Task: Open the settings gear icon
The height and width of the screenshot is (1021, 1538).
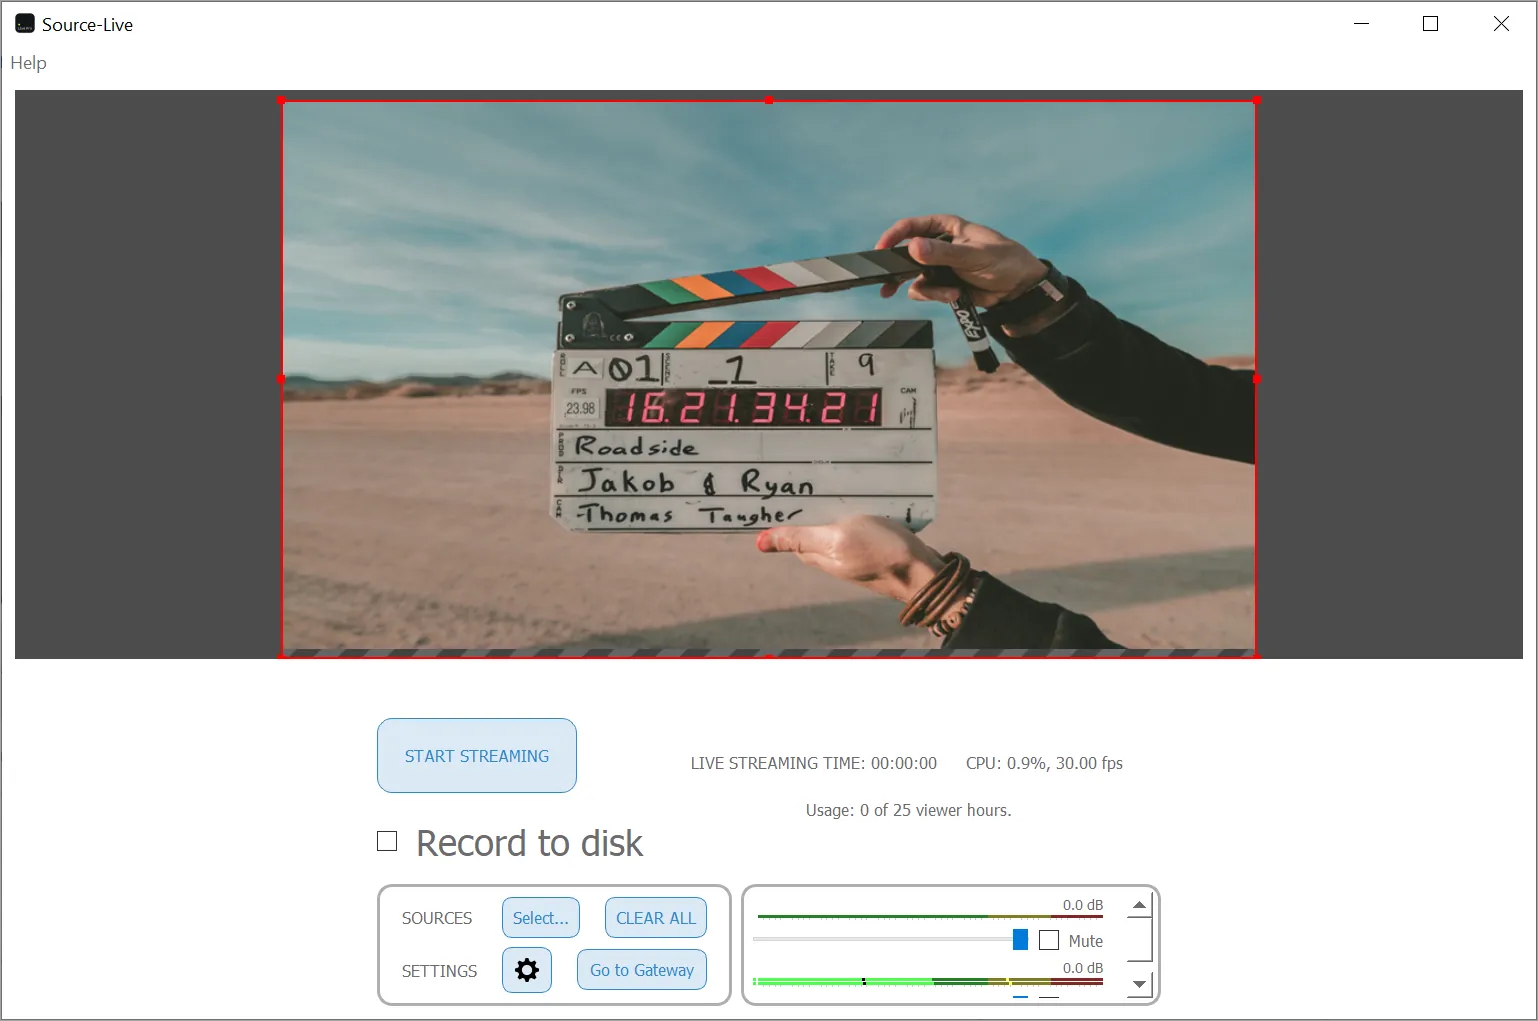Action: click(527, 970)
